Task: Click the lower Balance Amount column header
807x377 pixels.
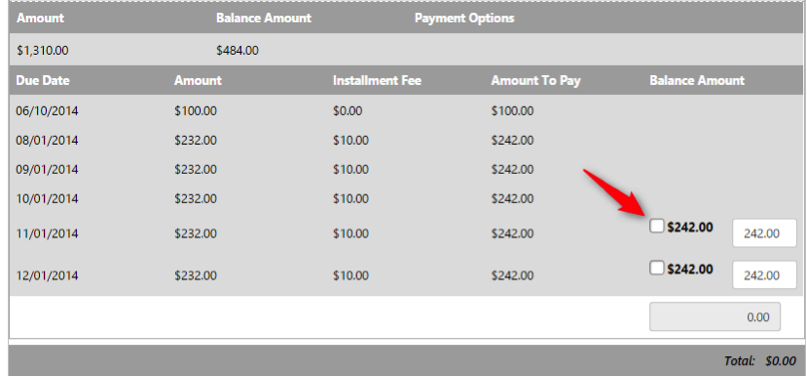Action: (697, 81)
